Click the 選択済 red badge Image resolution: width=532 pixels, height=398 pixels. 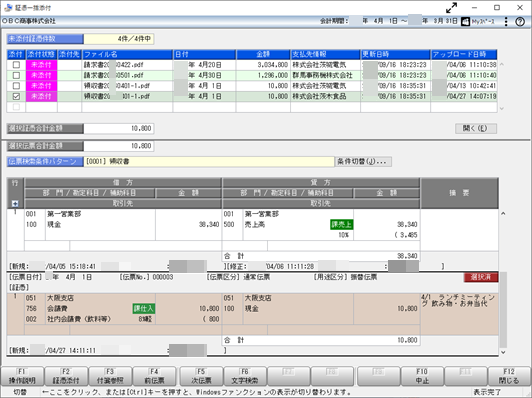pyautogui.click(x=481, y=277)
